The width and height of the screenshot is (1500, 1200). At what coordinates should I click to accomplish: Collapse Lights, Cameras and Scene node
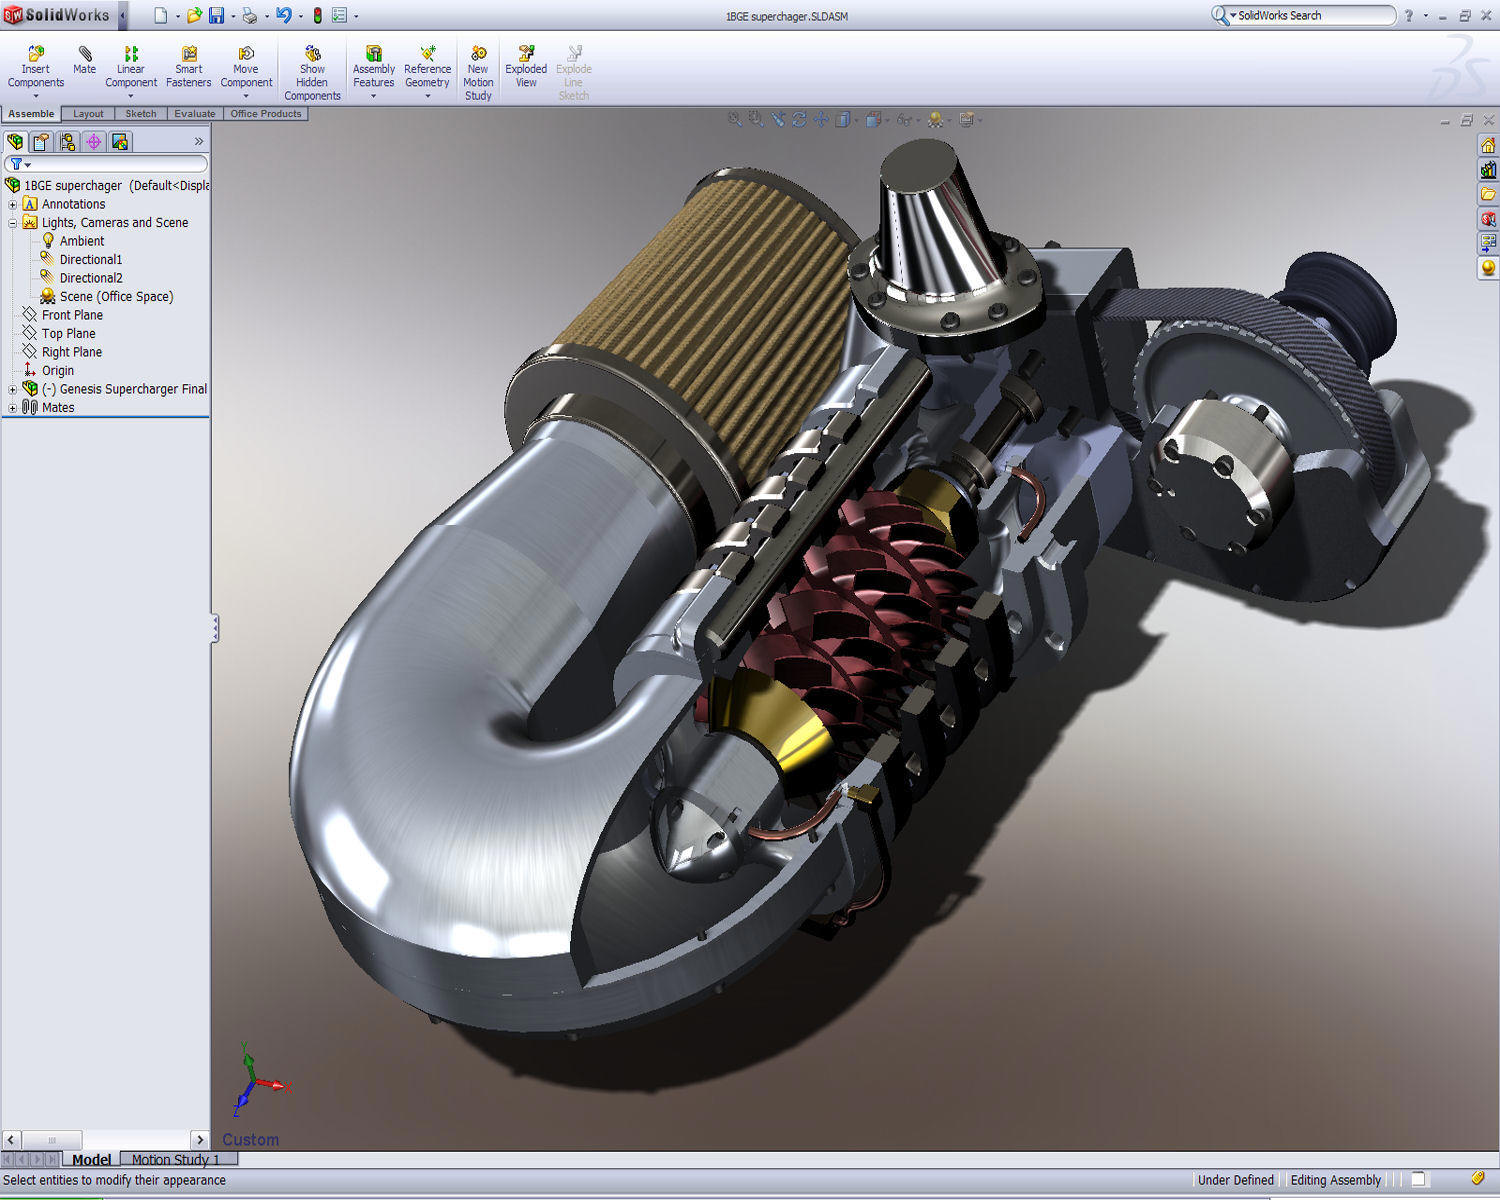point(12,223)
